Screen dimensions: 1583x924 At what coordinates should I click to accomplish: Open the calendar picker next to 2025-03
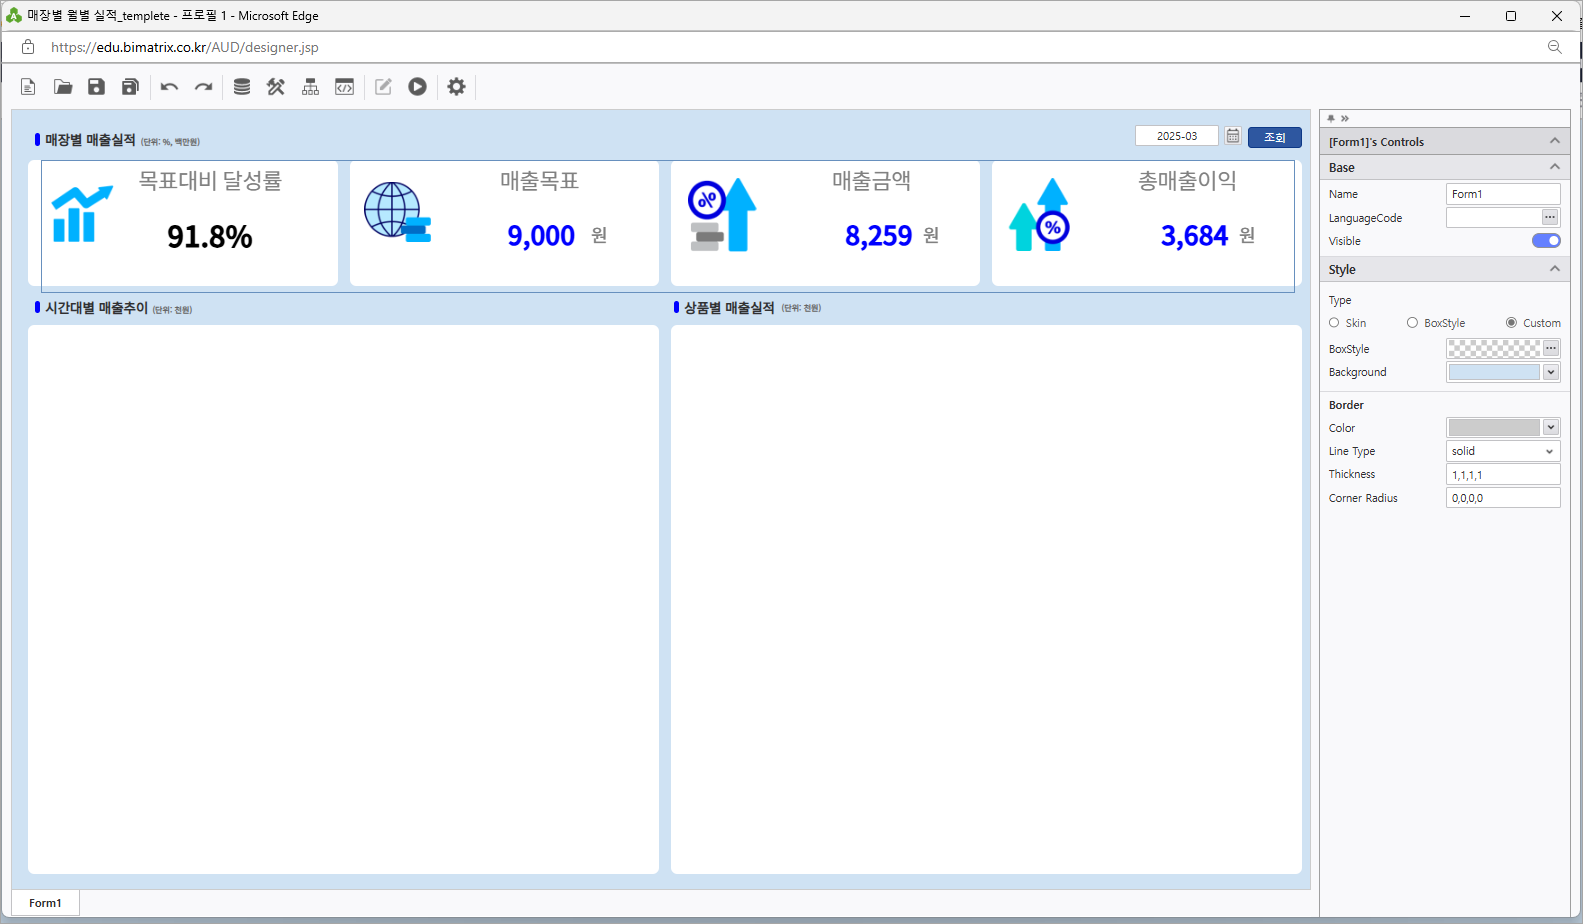click(1233, 136)
